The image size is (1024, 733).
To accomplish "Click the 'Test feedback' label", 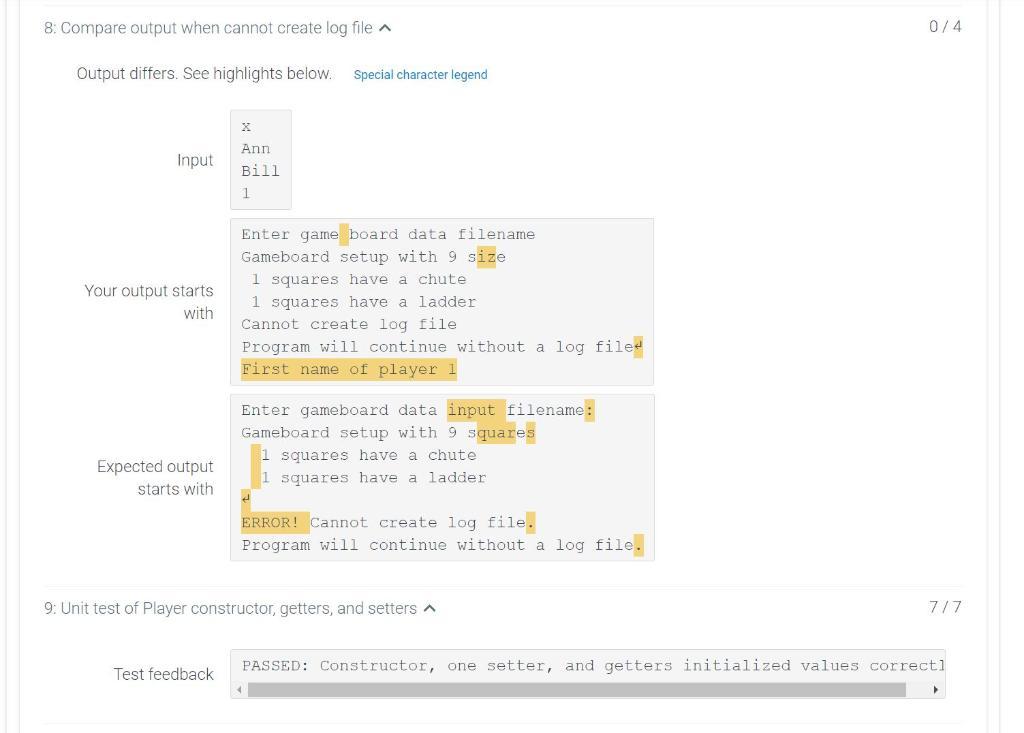I will 163,674.
